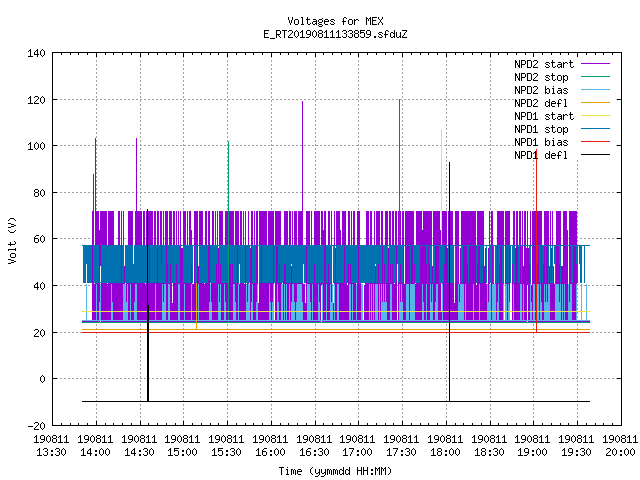Click the 'Voltages for MEX' chart title
The height and width of the screenshot is (480, 640).
tap(335, 21)
